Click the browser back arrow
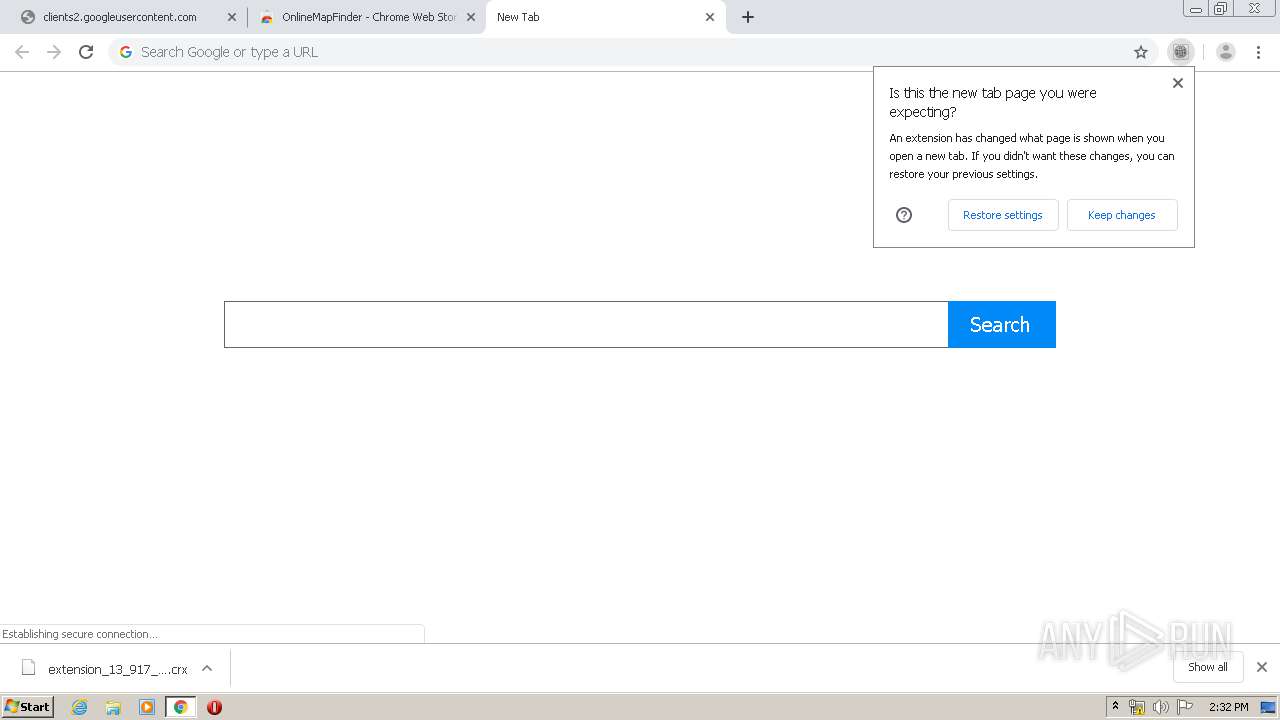The width and height of the screenshot is (1280, 720). click(x=22, y=52)
